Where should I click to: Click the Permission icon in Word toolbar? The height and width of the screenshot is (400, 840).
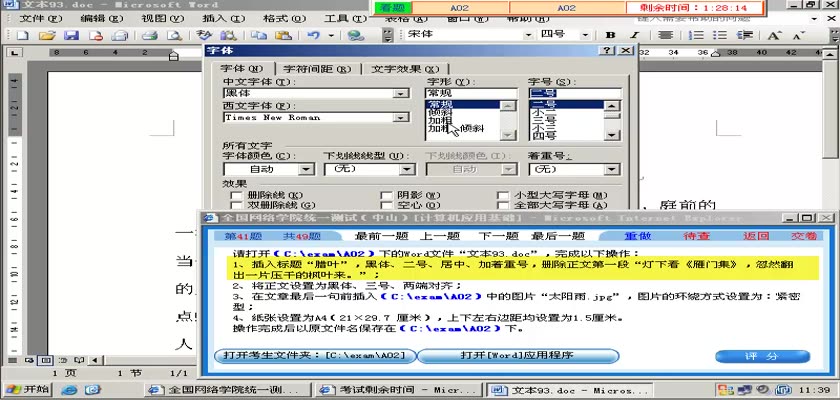pos(96,35)
